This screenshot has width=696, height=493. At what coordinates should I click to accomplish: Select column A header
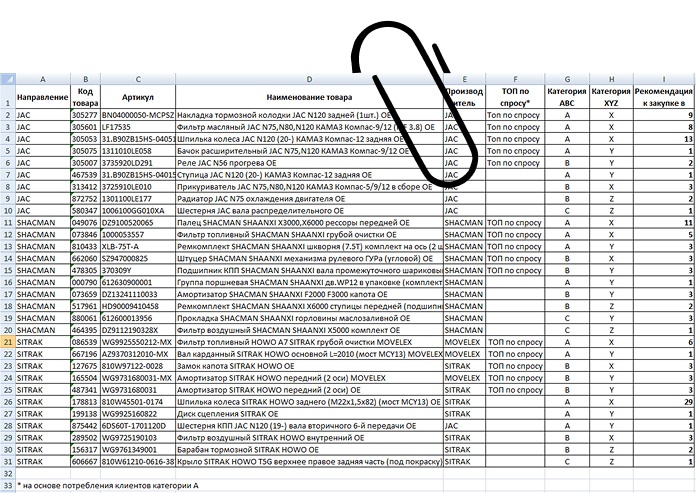point(43,79)
